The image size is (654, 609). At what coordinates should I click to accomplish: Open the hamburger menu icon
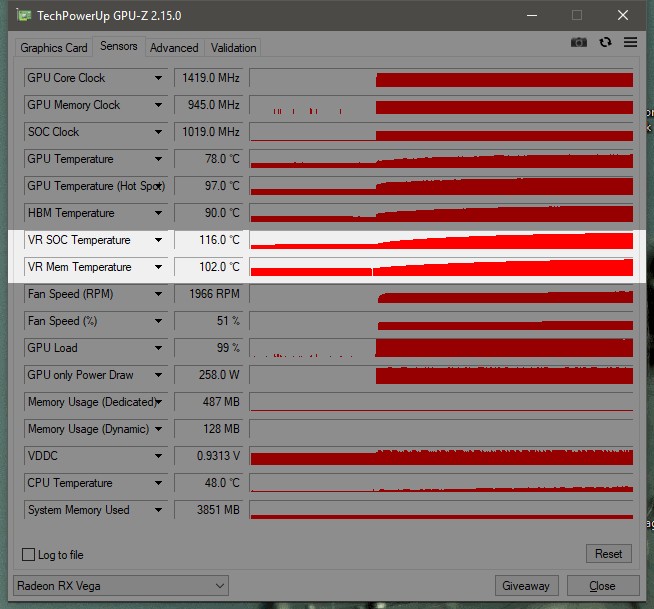(x=630, y=42)
